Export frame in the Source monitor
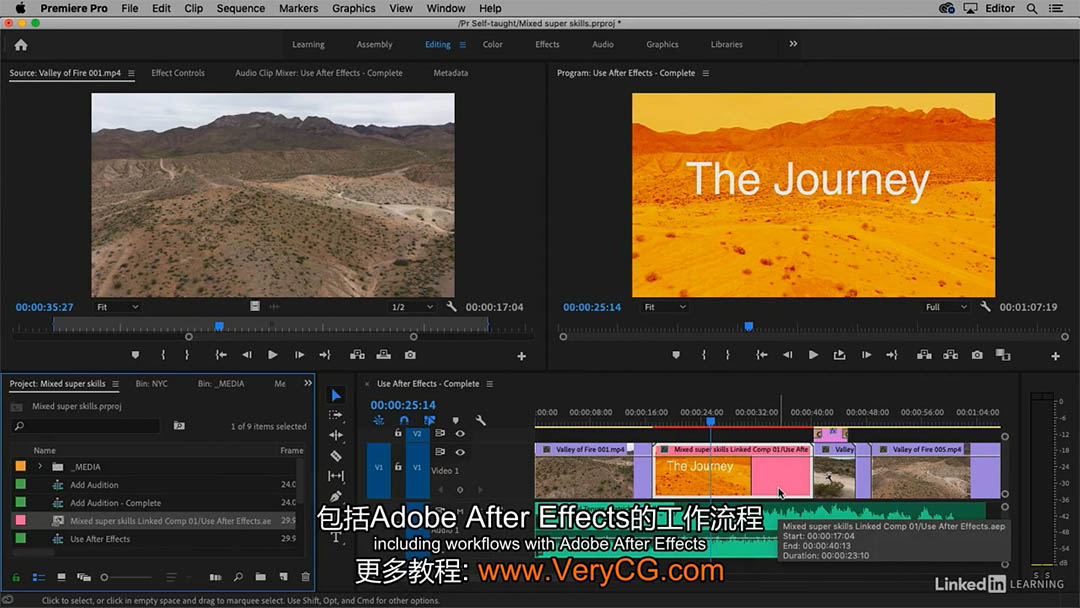Image resolution: width=1080 pixels, height=608 pixels. [x=410, y=355]
